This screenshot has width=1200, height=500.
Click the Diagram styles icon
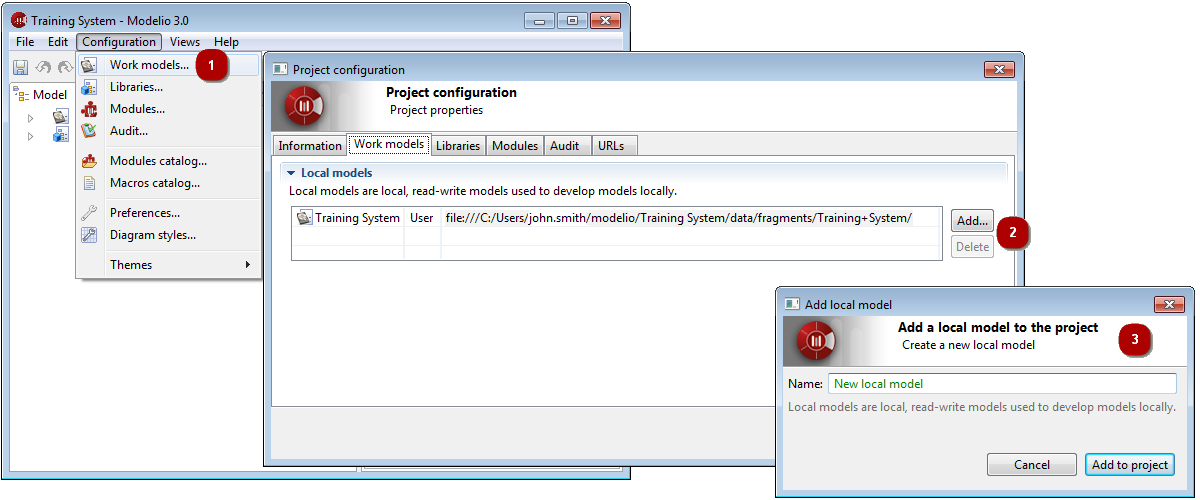coord(89,235)
